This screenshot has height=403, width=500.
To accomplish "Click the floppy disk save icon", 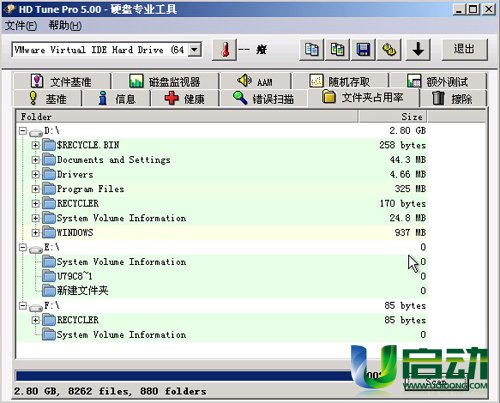I will [363, 50].
